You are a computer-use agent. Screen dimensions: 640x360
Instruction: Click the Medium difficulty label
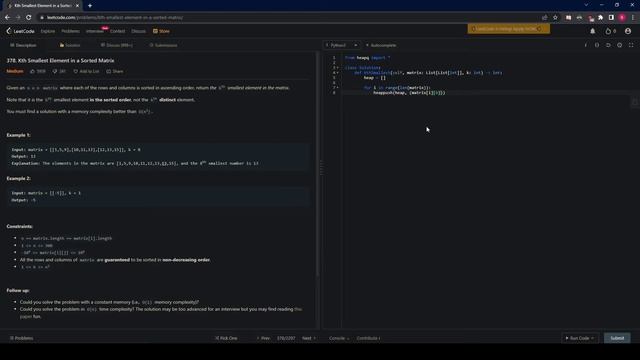point(15,71)
